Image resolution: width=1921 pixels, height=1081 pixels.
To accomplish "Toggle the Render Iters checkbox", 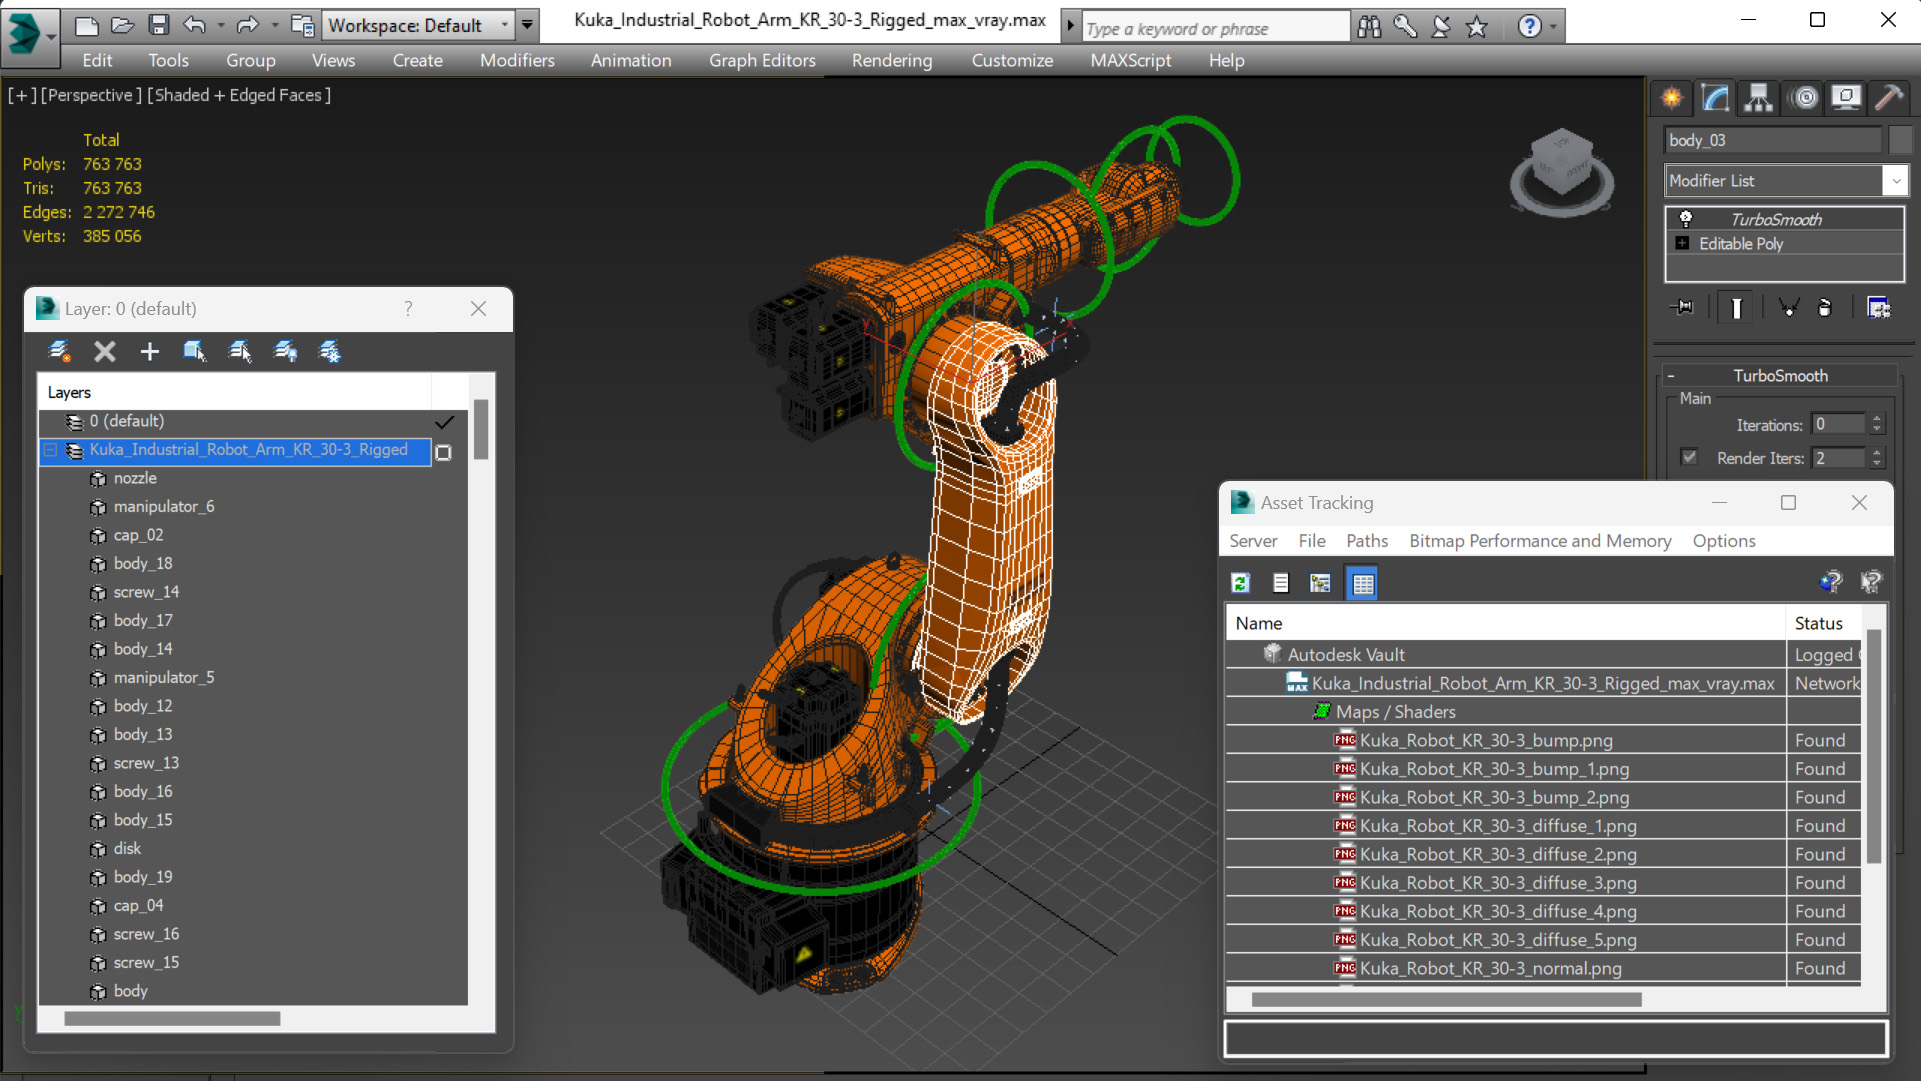I will 1689,457.
